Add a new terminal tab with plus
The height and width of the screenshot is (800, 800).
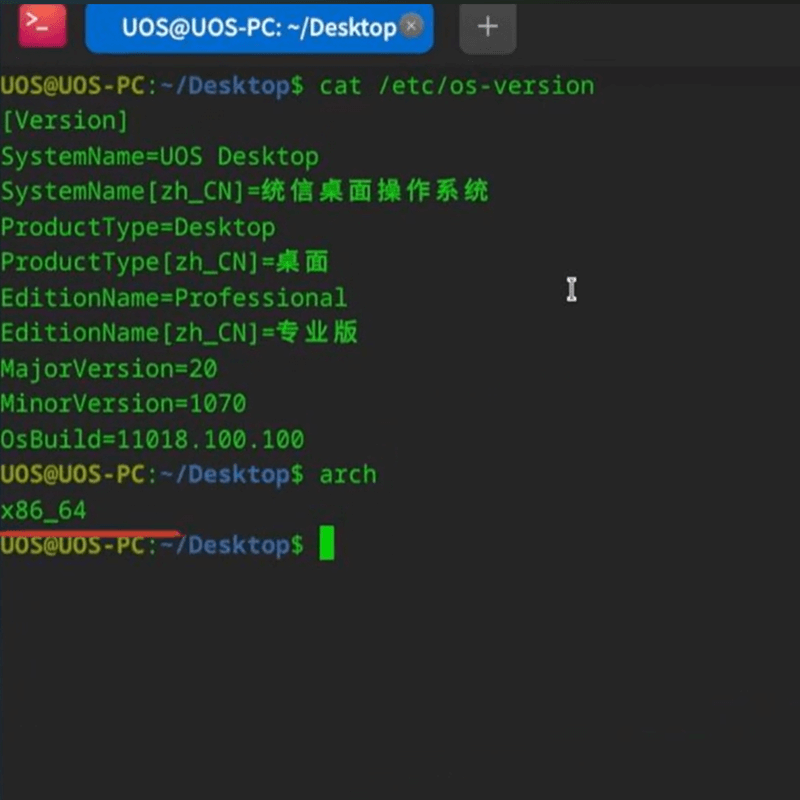pyautogui.click(x=488, y=27)
